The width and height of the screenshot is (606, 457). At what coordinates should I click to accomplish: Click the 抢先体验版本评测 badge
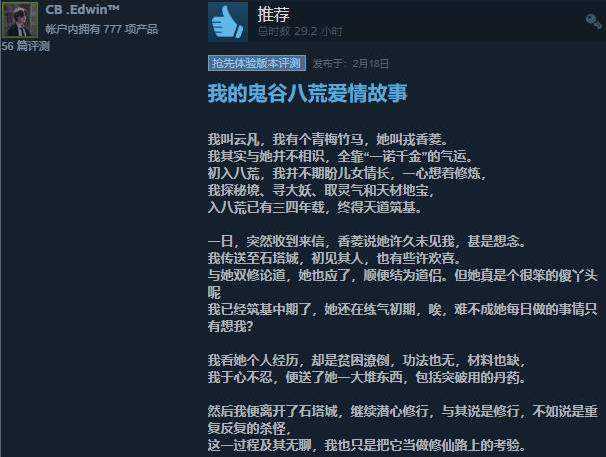click(257, 63)
